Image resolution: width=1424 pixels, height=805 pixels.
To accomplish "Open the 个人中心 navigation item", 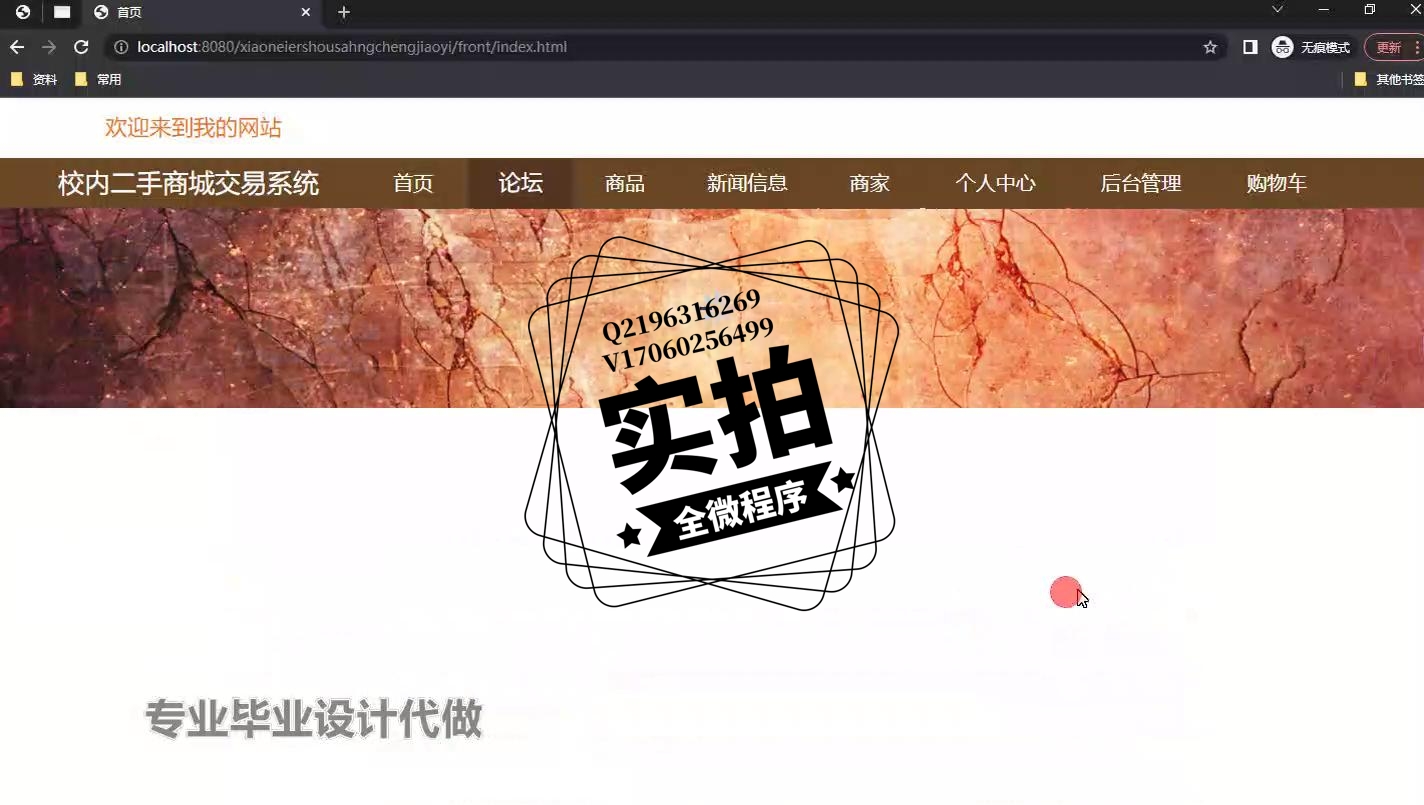I will [x=995, y=183].
